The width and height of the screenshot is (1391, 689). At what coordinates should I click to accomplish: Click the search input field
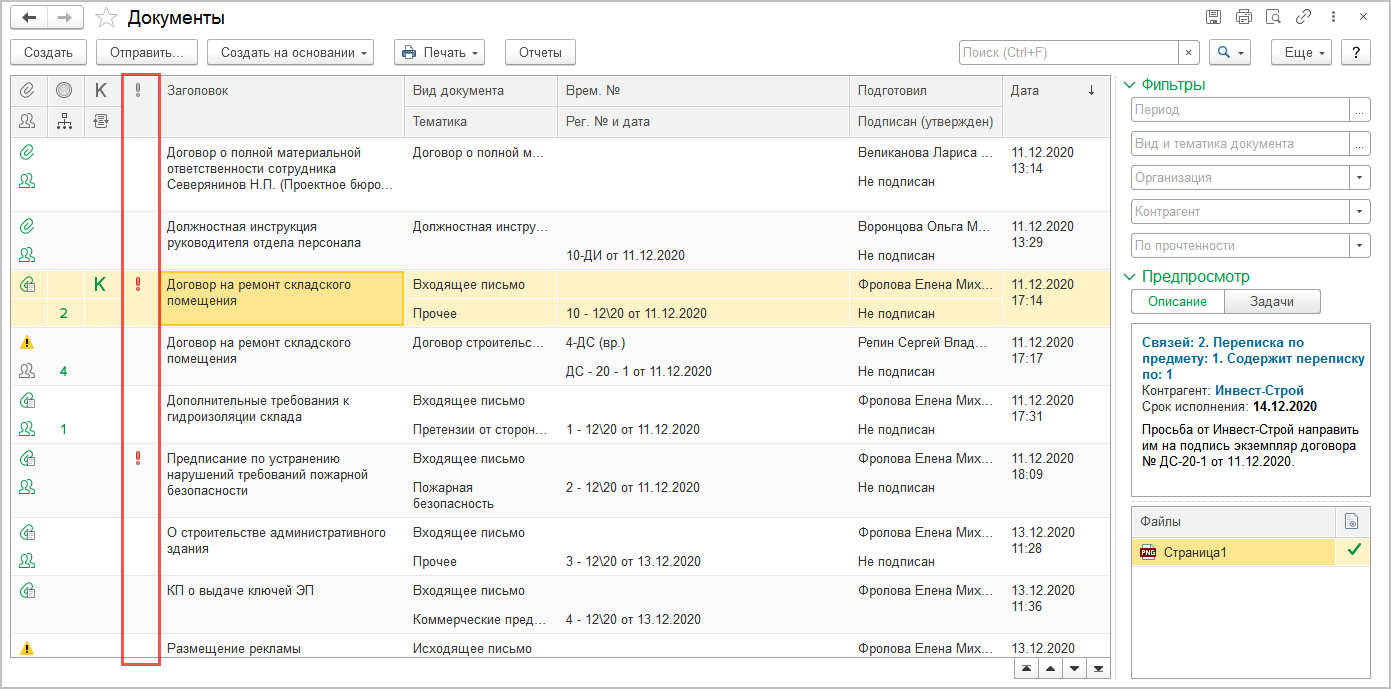[1068, 53]
